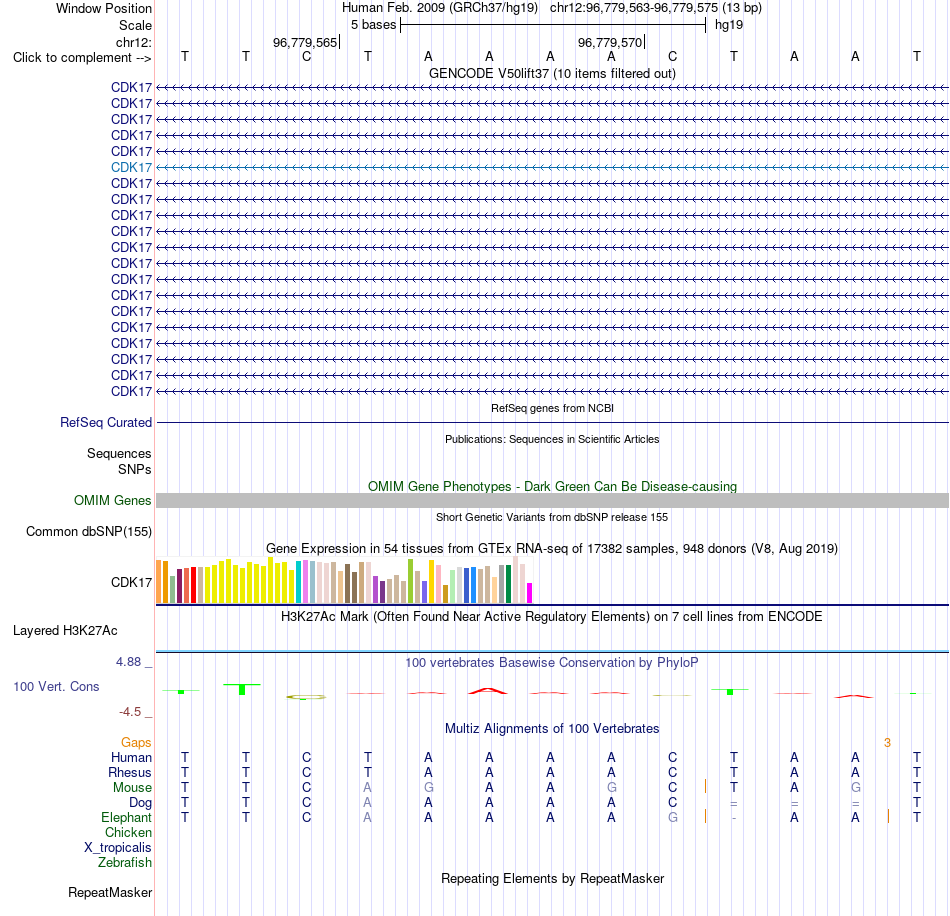Click the GENCODE V50lift37 track title
This screenshot has height=916, width=950.
[x=553, y=73]
